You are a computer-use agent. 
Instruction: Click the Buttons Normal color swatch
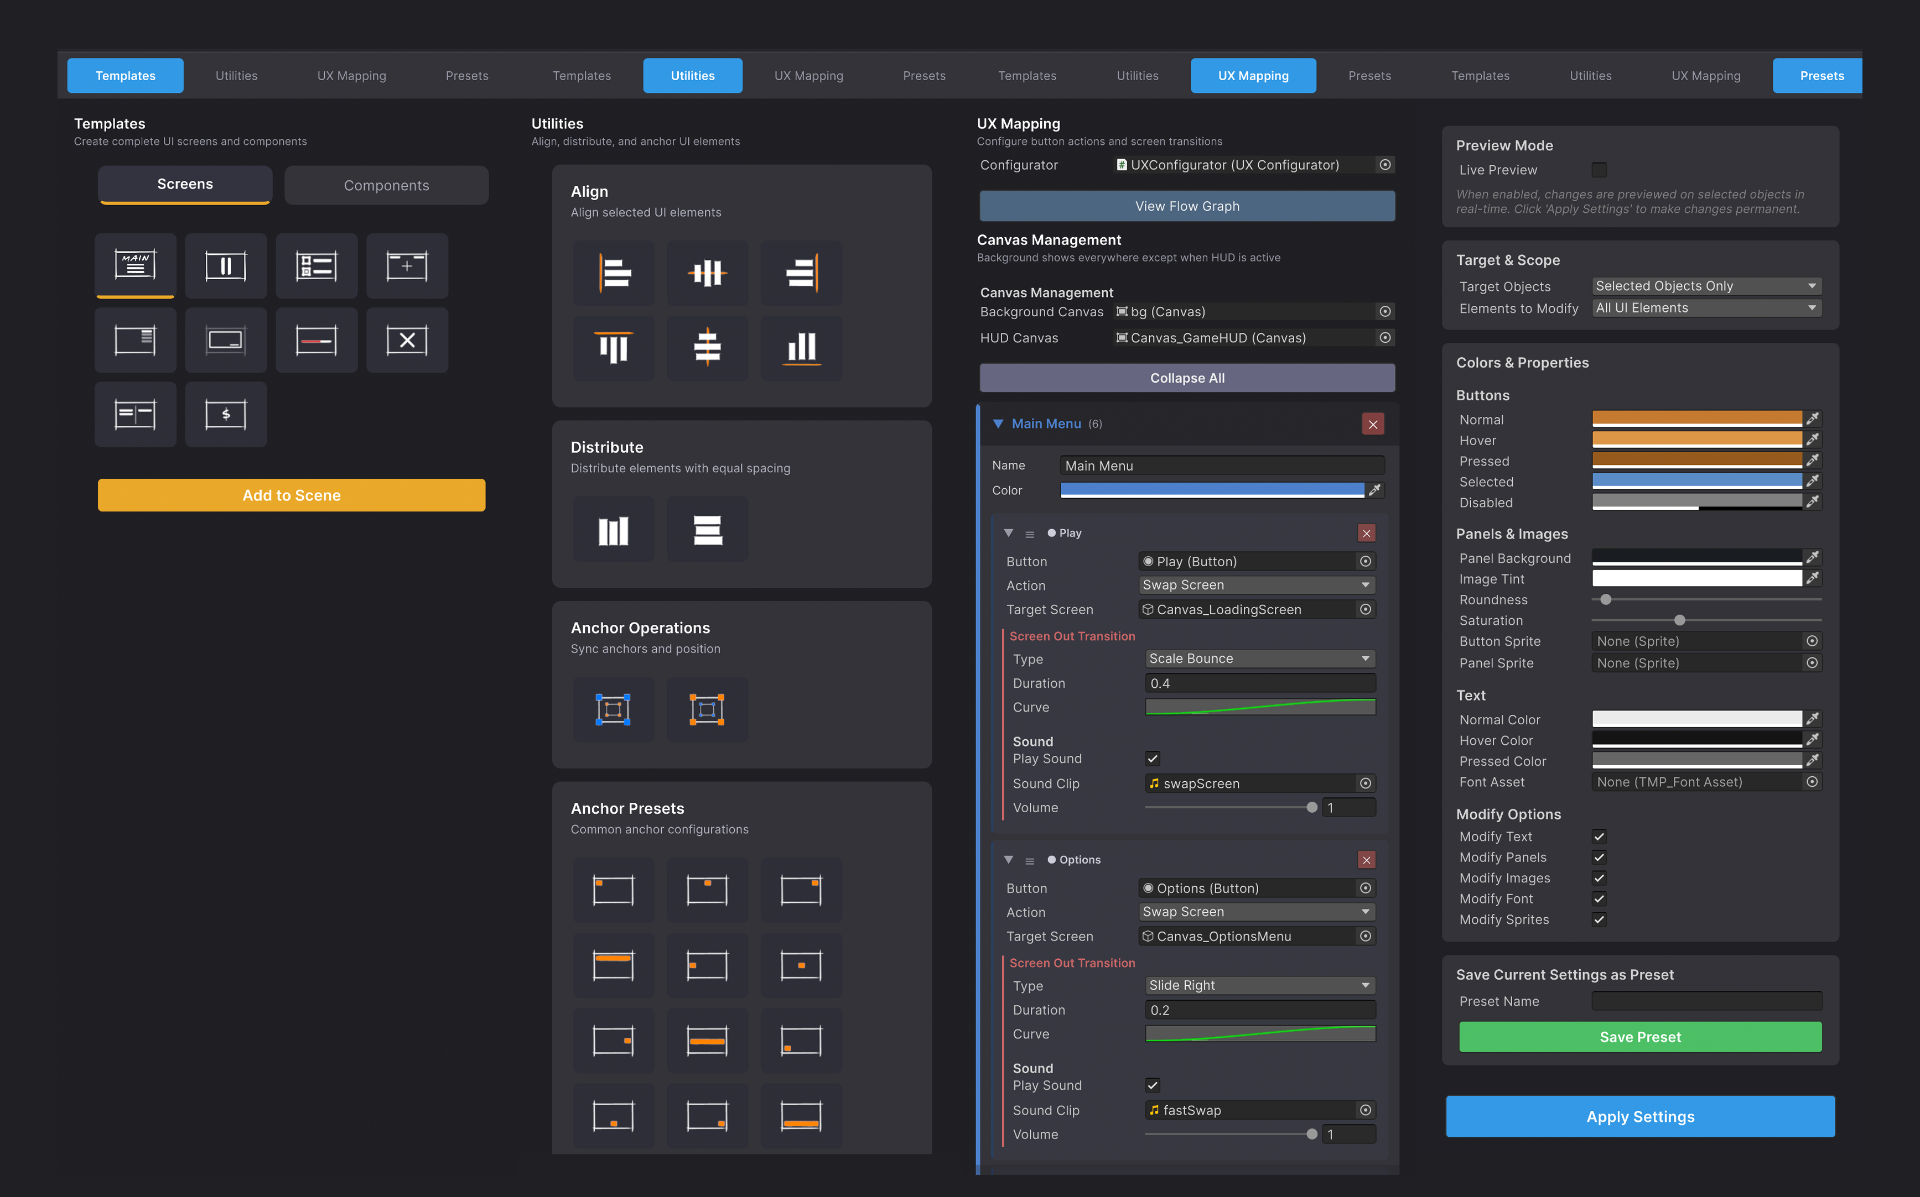[1697, 419]
